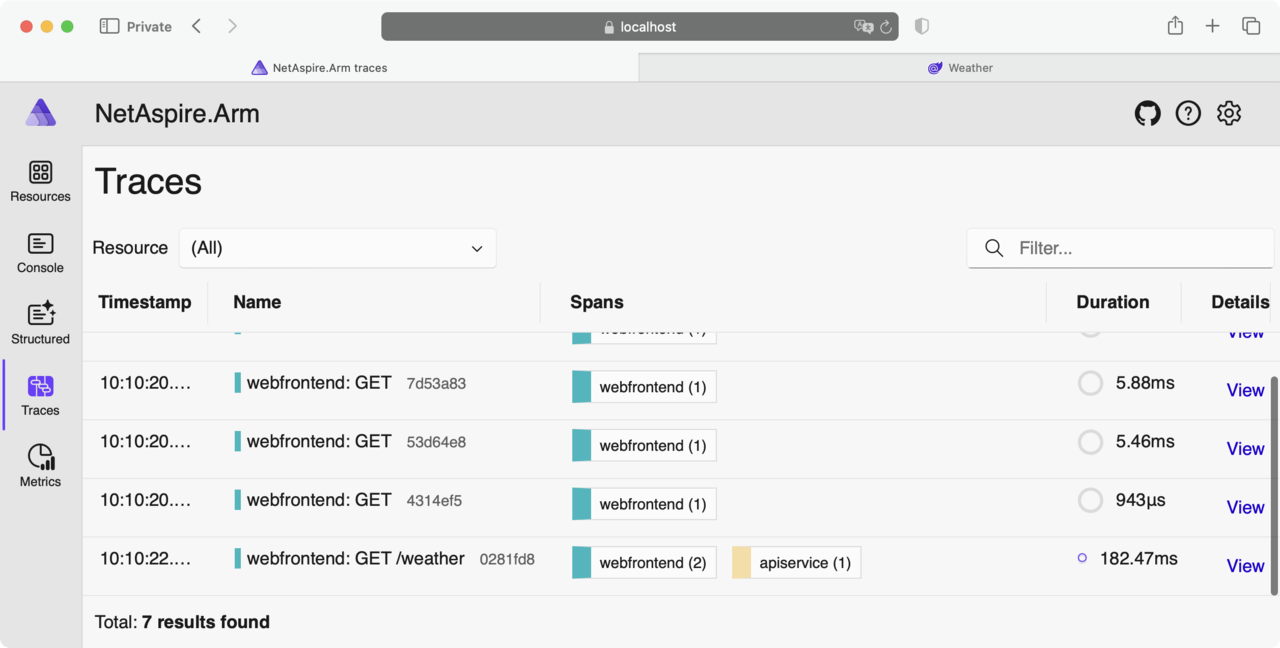Open the GitHub repository icon
Viewport: 1280px width, 648px height.
[x=1147, y=114]
